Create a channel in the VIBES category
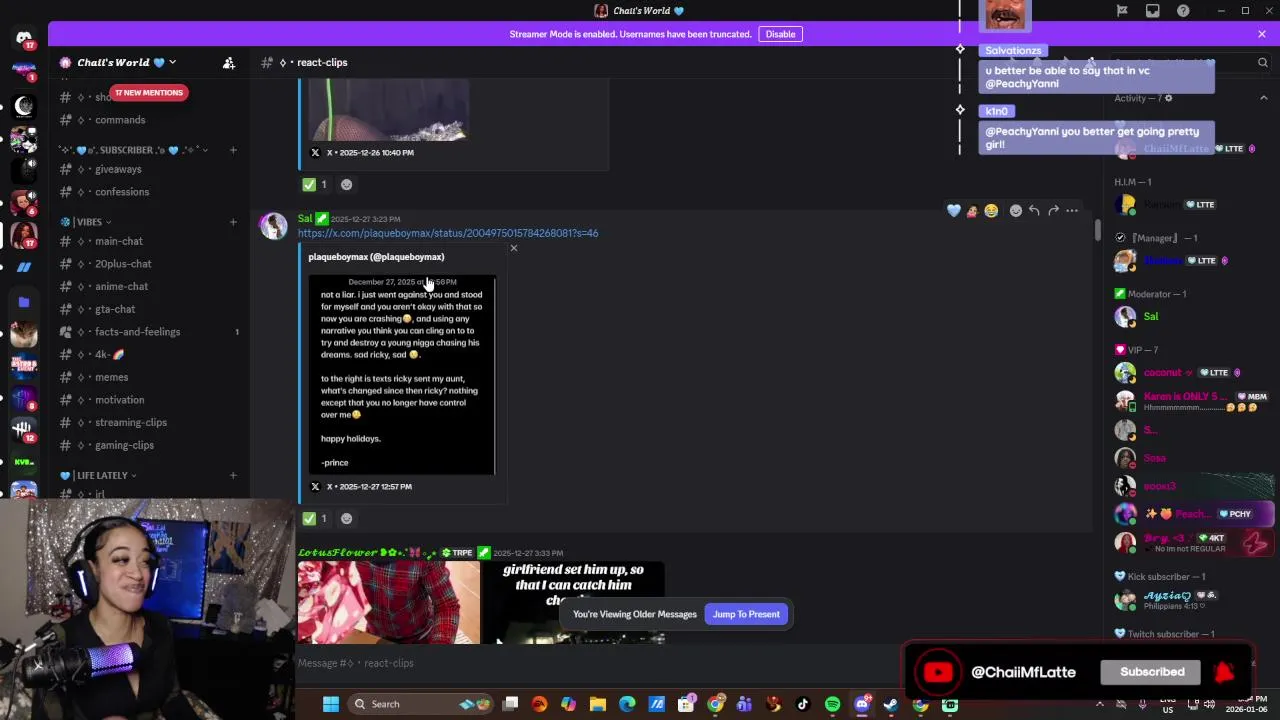Image resolution: width=1280 pixels, height=720 pixels. click(x=233, y=222)
